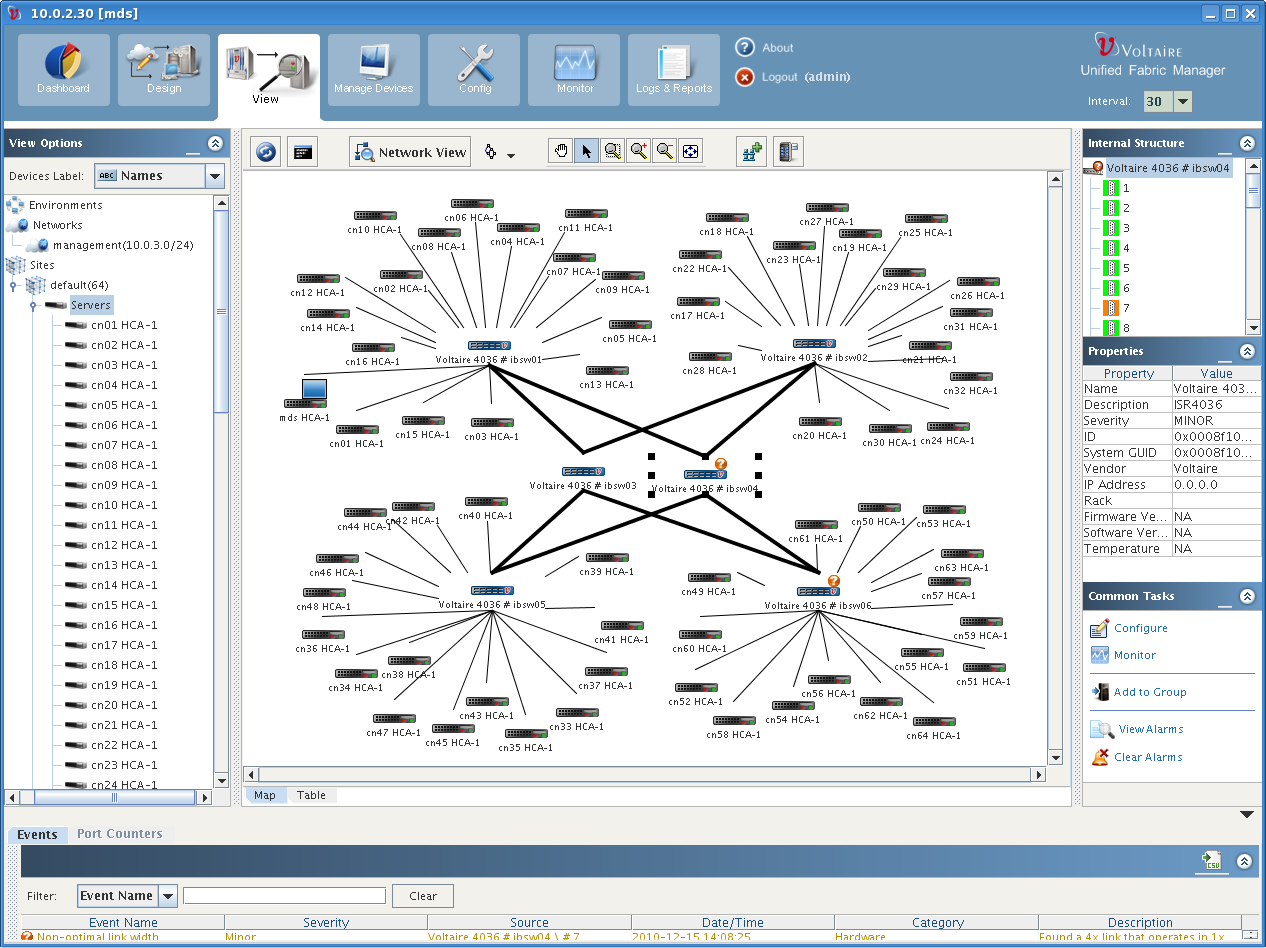Select the arrow pointer selection mode
The height and width of the screenshot is (948, 1266).
coord(587,152)
